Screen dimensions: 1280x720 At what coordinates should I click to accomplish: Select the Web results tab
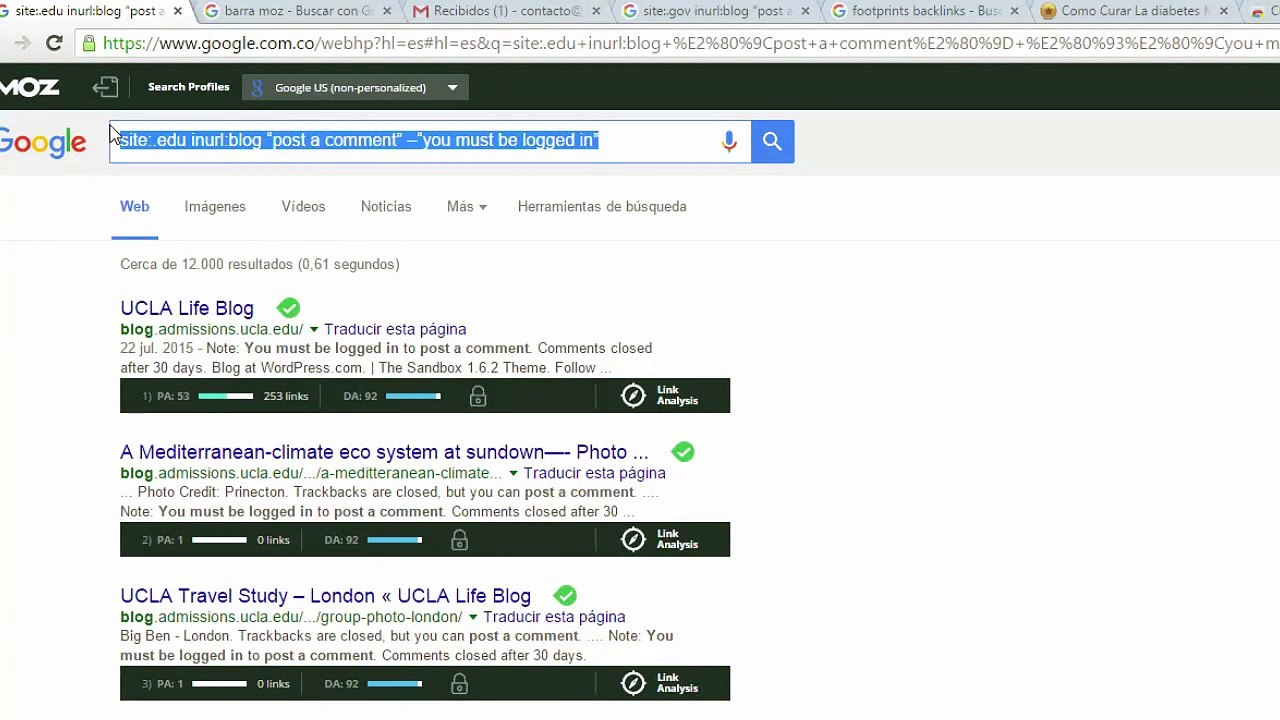click(x=135, y=207)
